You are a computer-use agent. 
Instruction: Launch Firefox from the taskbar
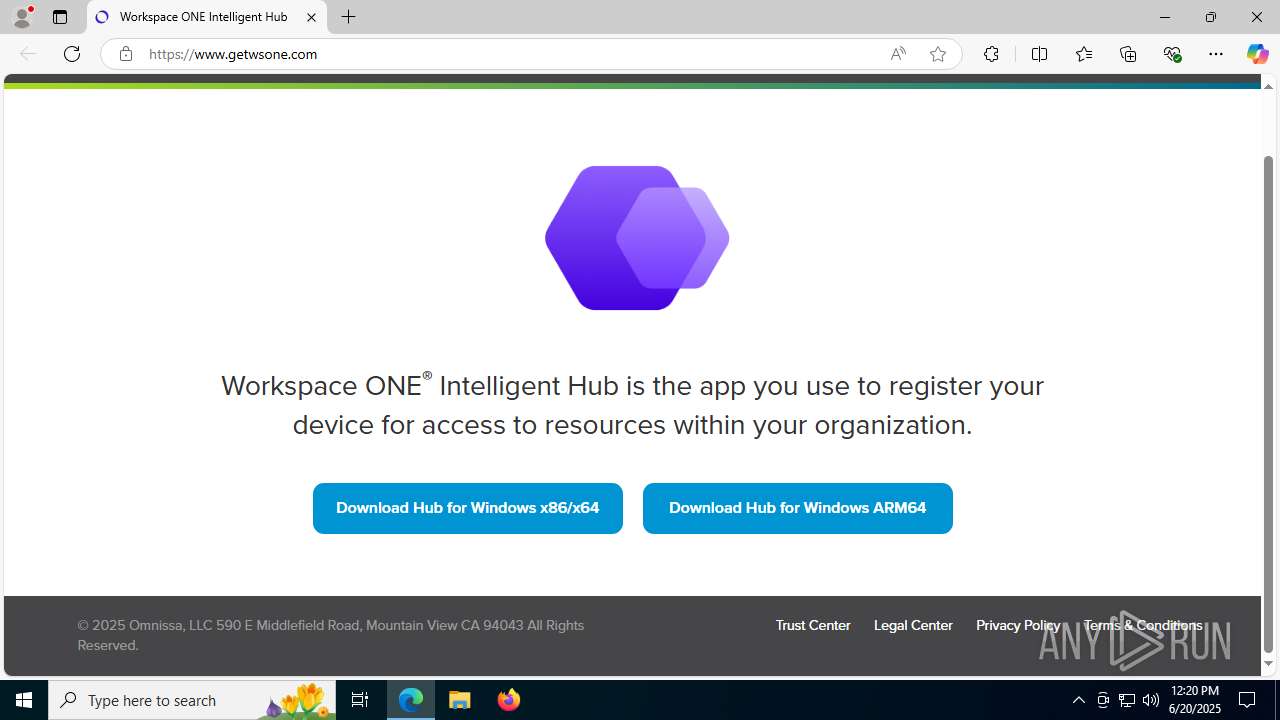pyautogui.click(x=509, y=700)
